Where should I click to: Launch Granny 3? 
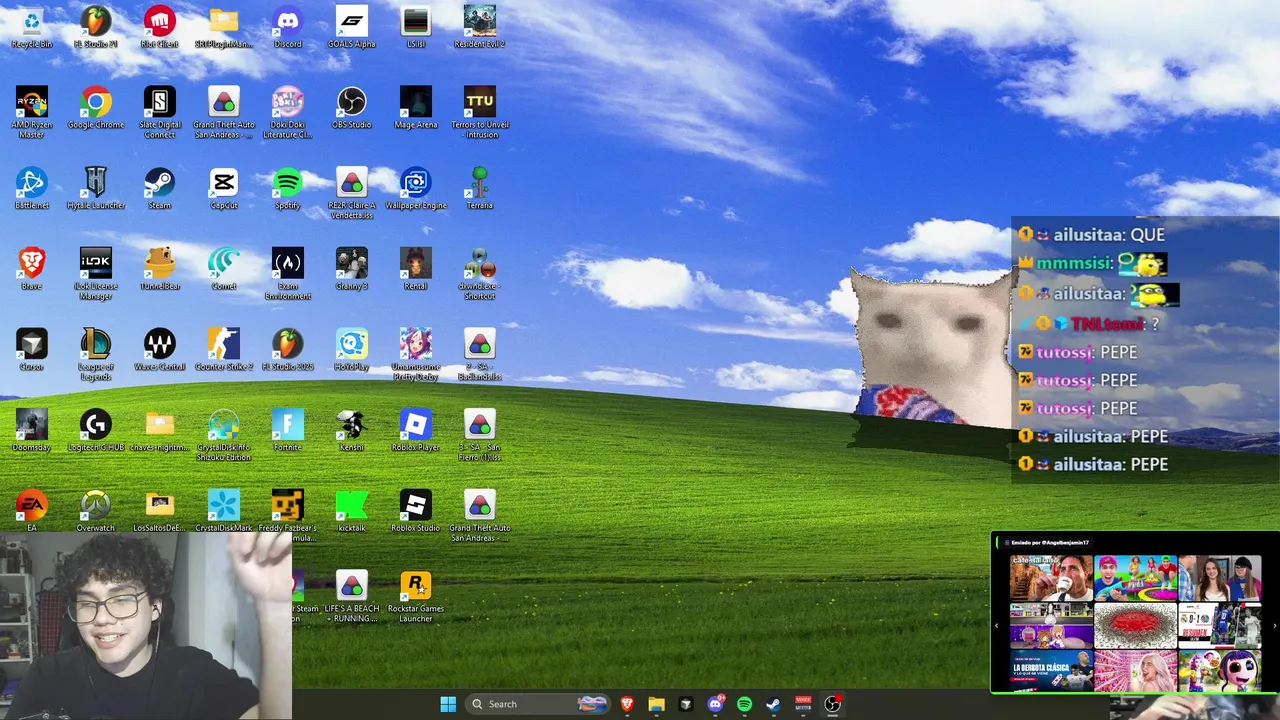tap(351, 269)
